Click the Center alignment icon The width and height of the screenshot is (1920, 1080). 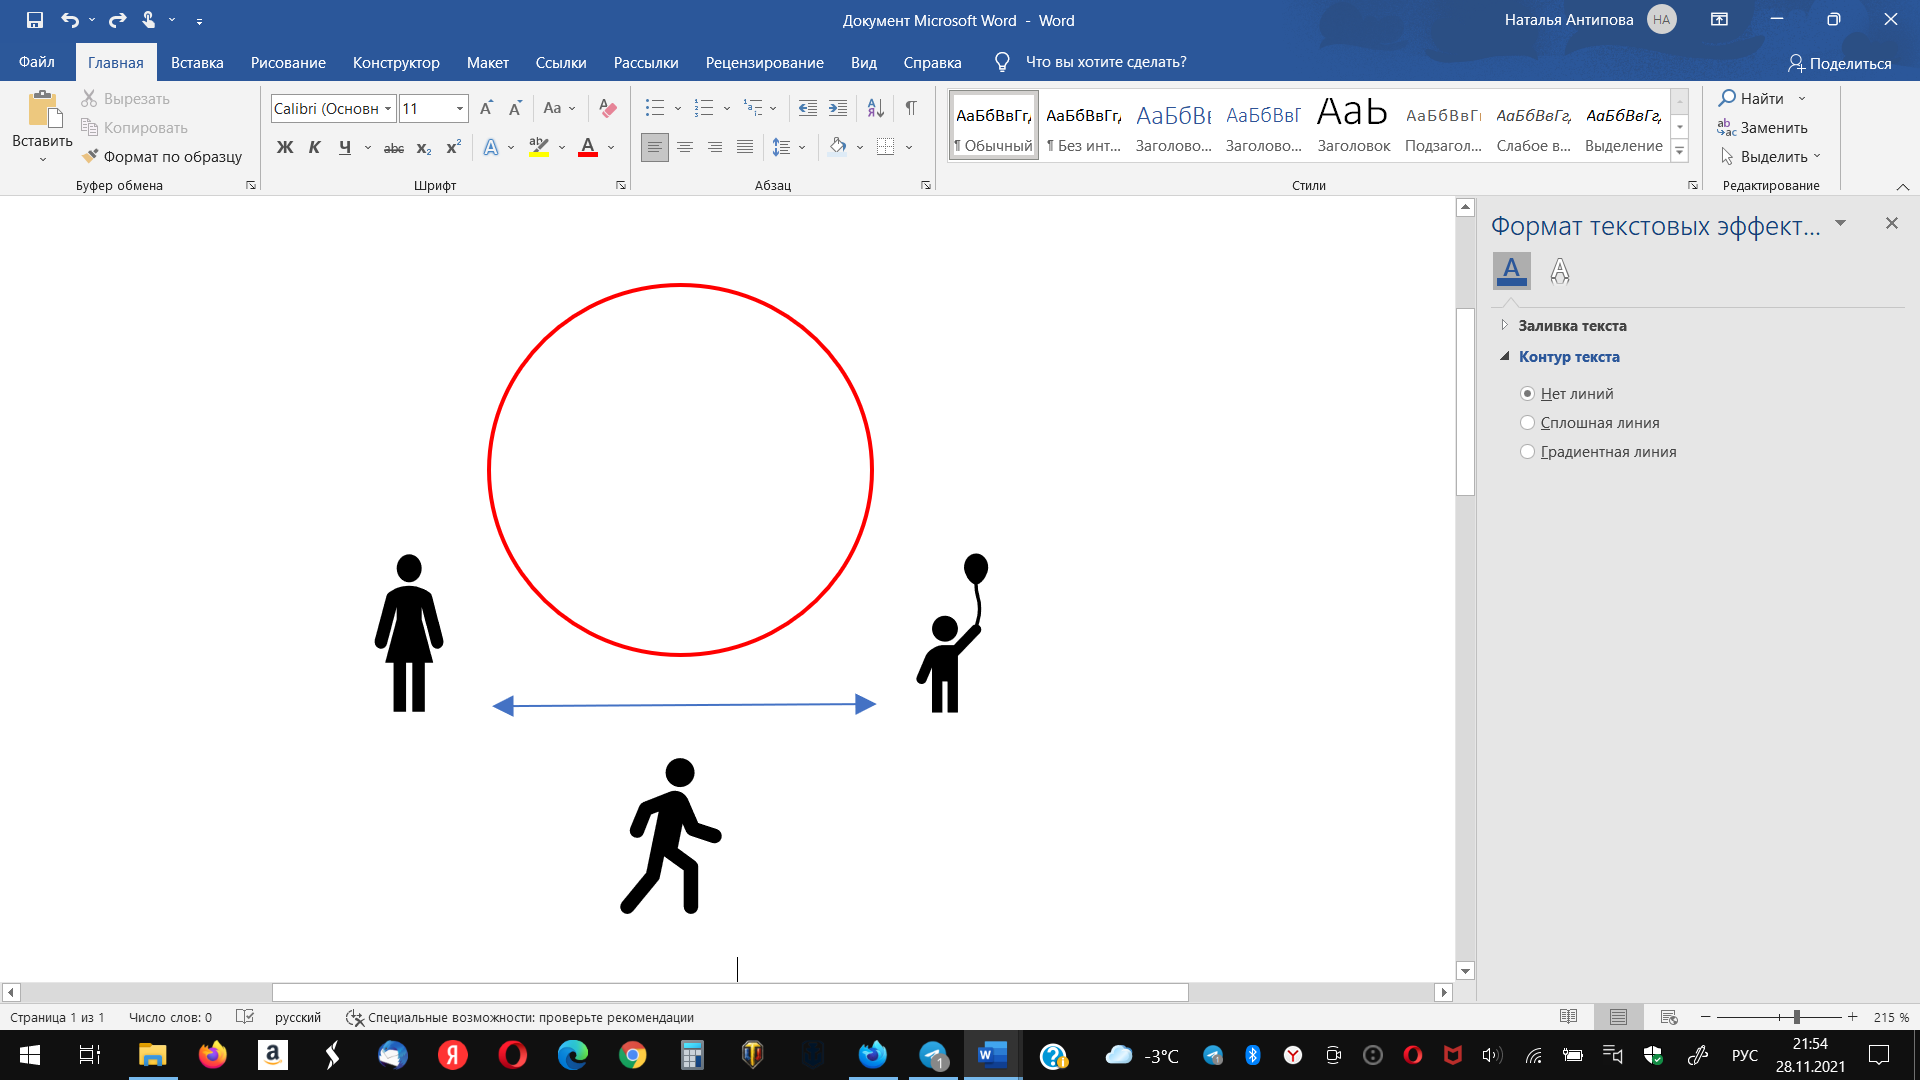coord(685,148)
